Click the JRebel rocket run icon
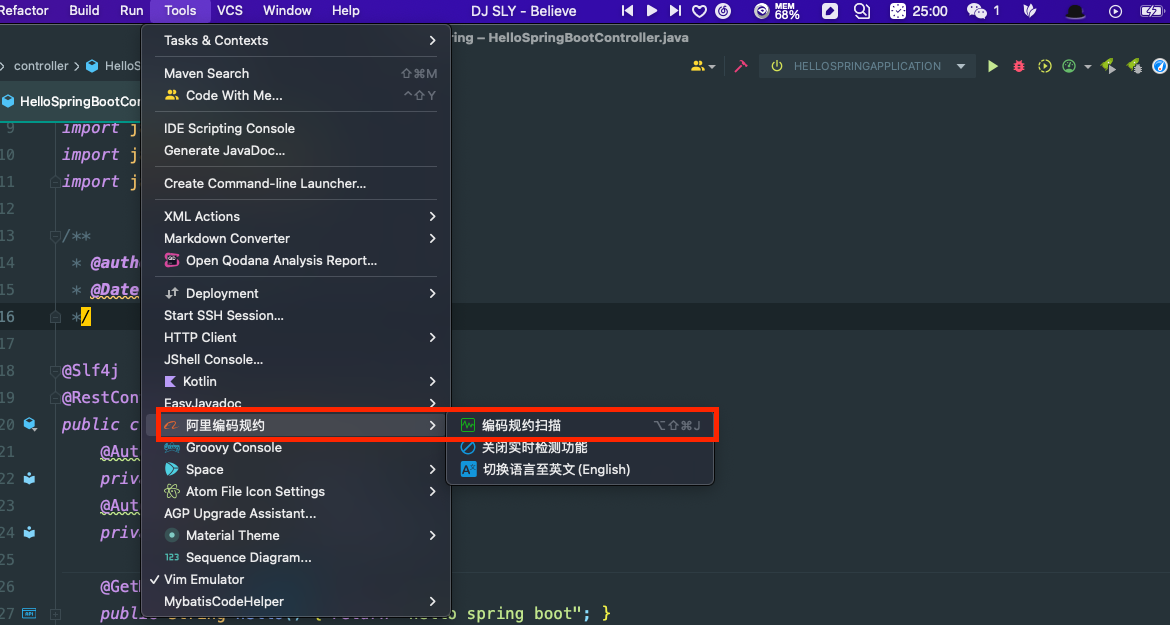Image resolution: width=1170 pixels, height=625 pixels. pos(1108,66)
